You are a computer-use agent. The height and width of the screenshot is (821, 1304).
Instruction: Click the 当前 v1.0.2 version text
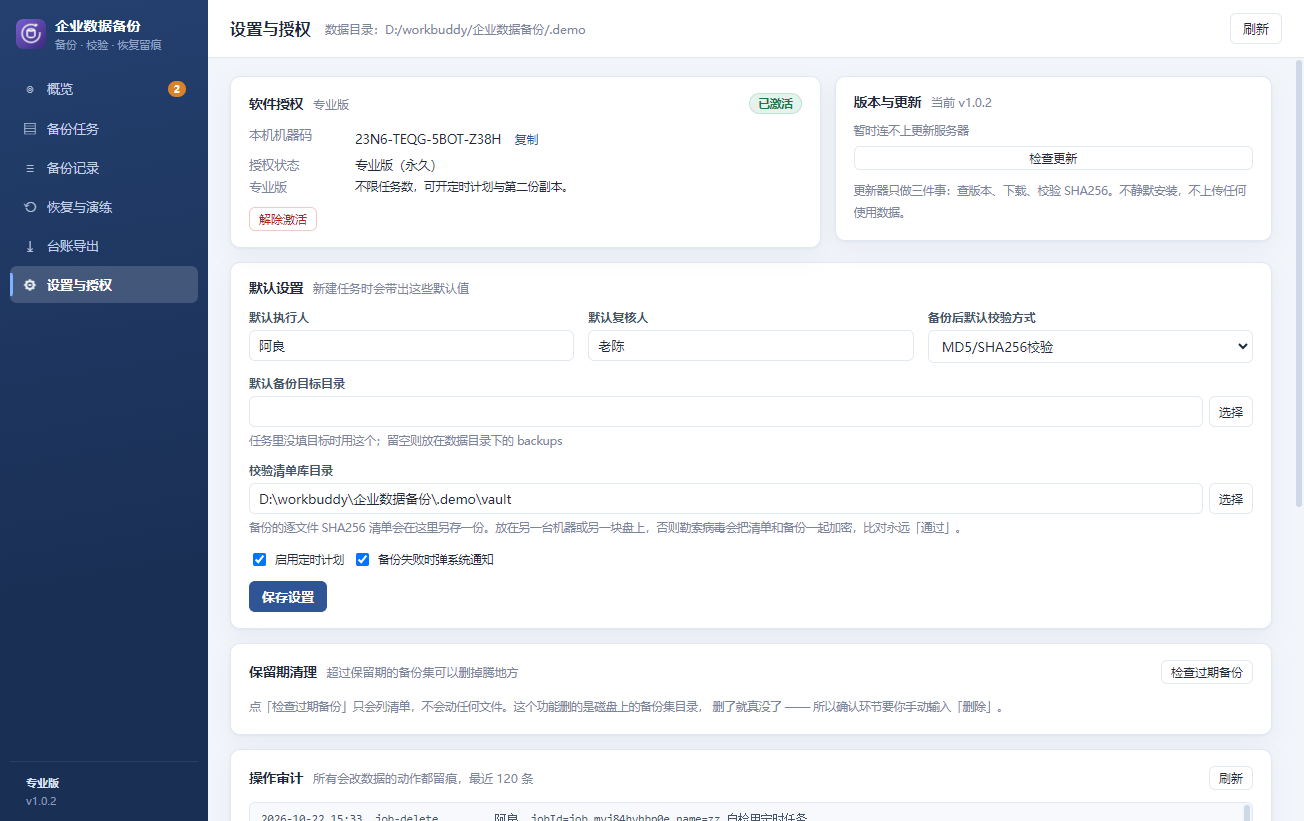(961, 103)
